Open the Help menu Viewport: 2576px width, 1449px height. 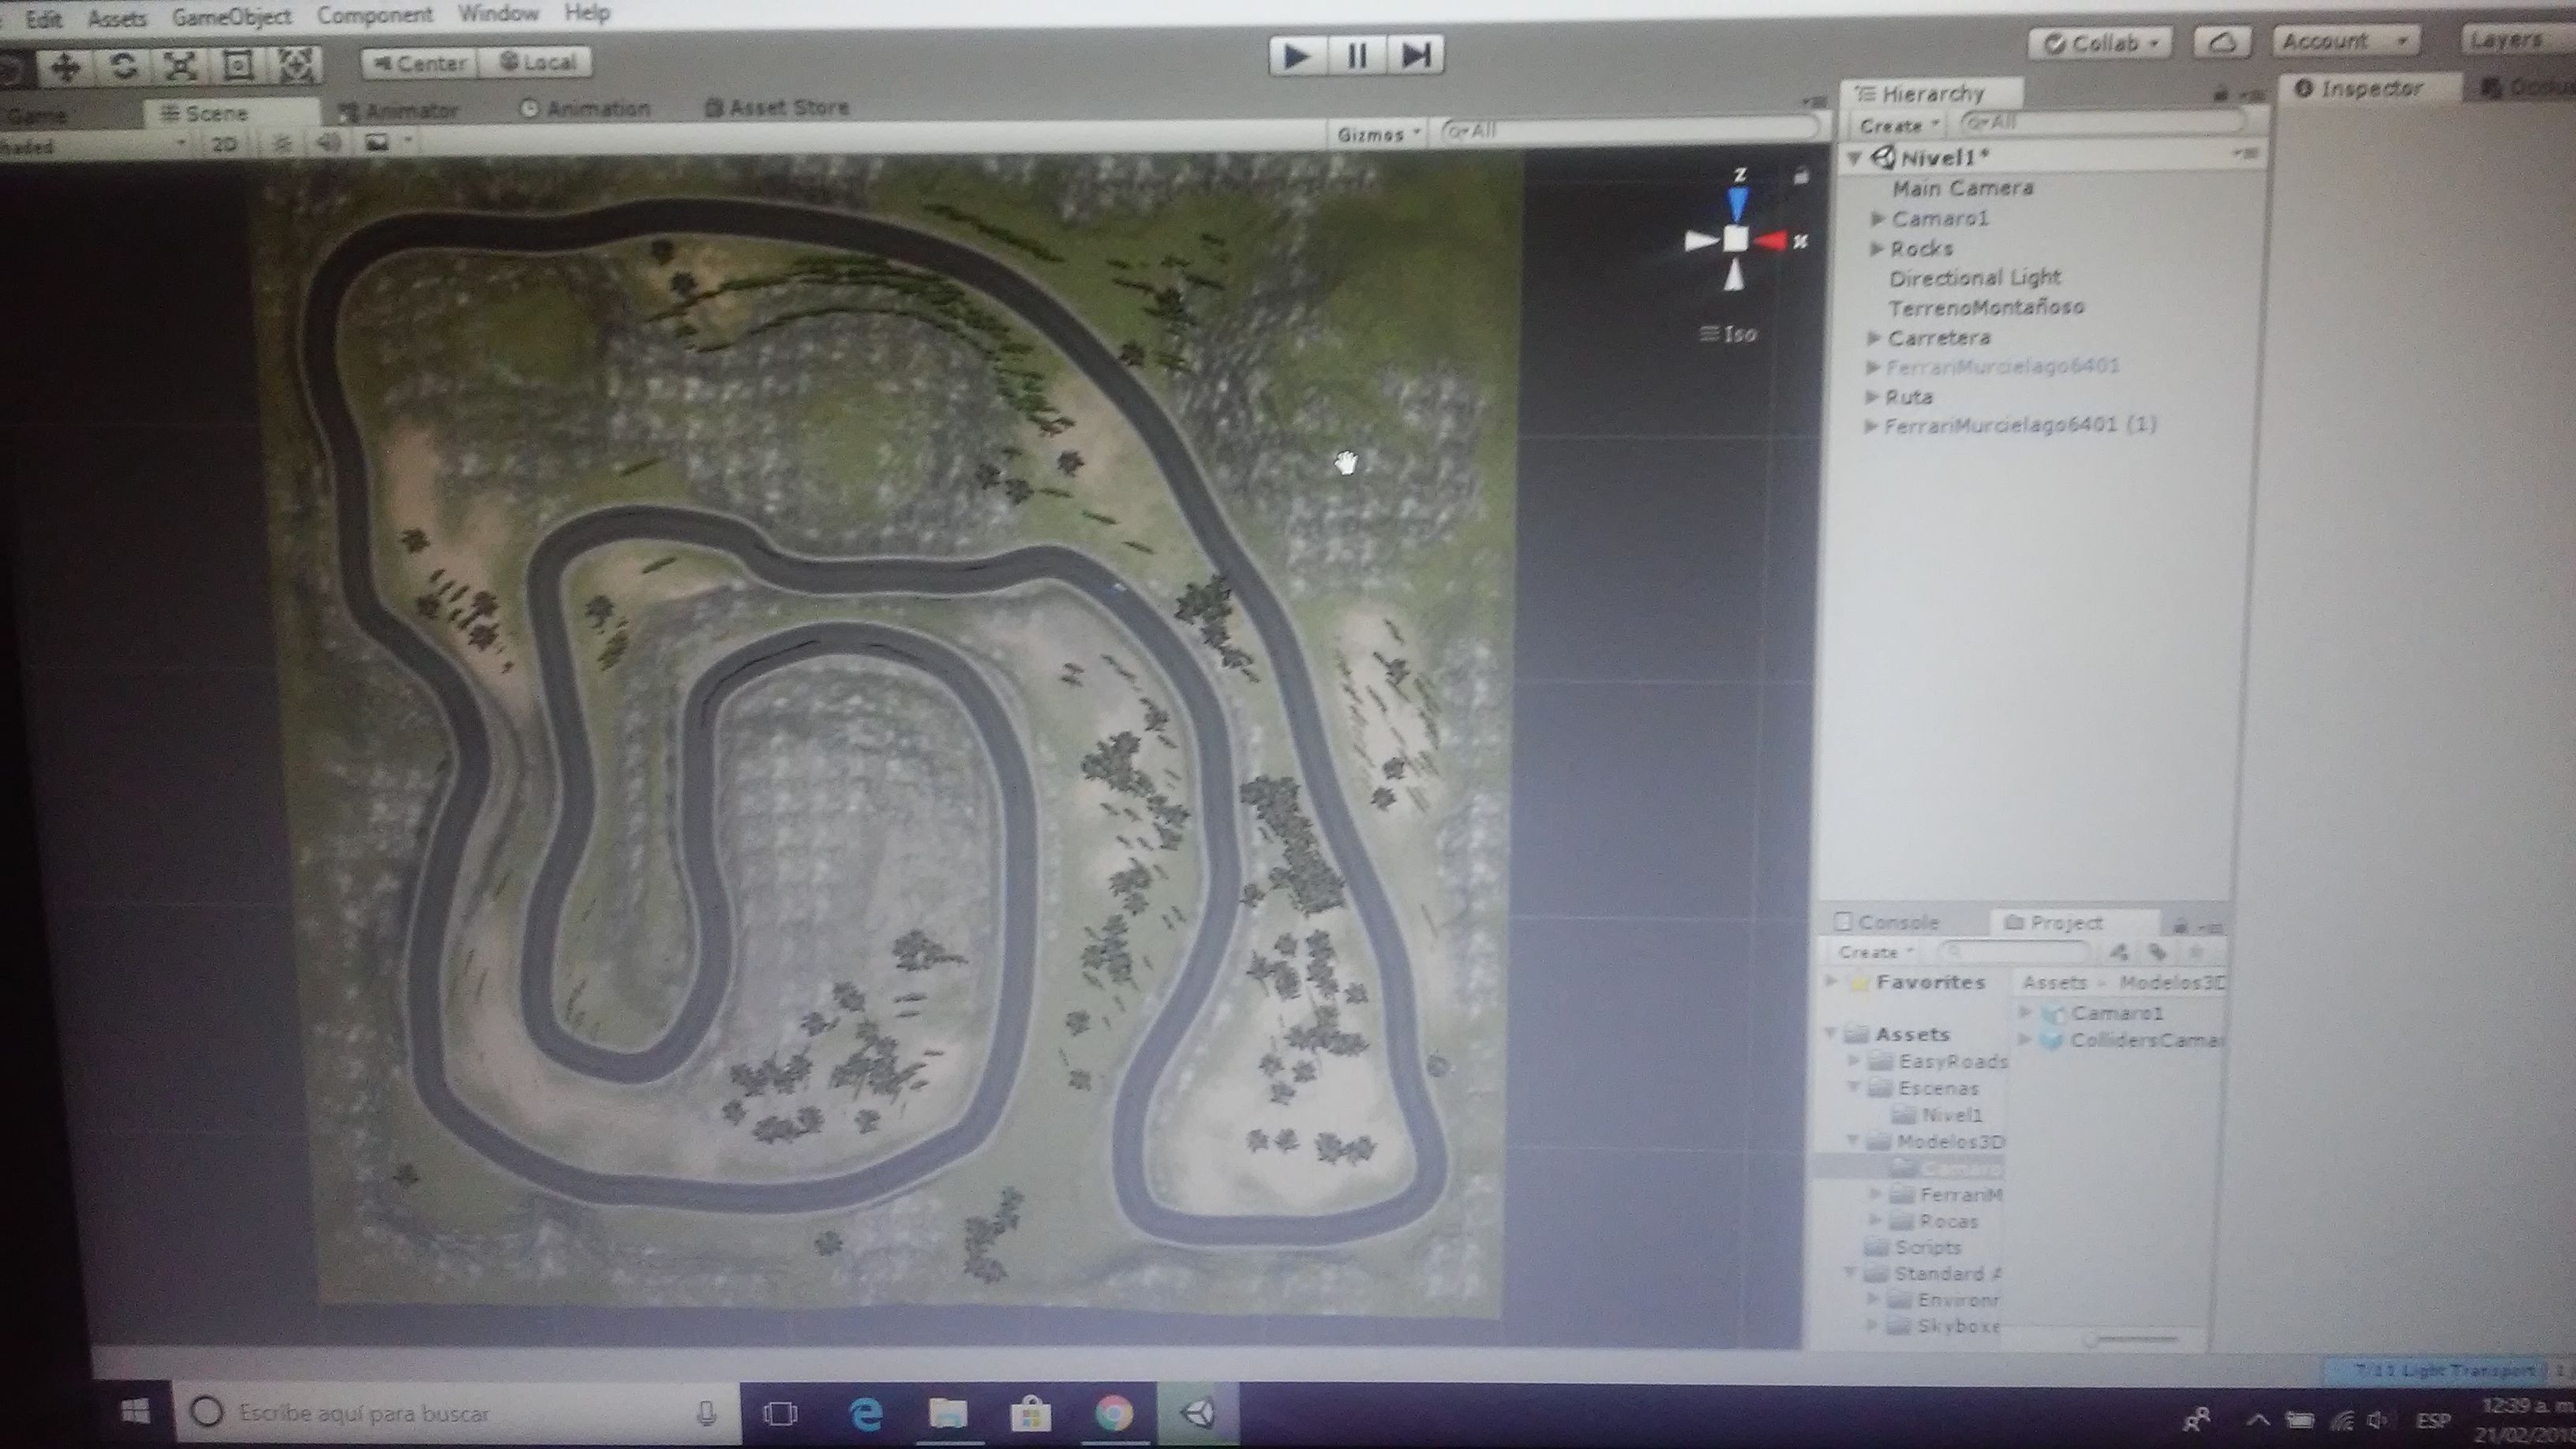tap(587, 12)
